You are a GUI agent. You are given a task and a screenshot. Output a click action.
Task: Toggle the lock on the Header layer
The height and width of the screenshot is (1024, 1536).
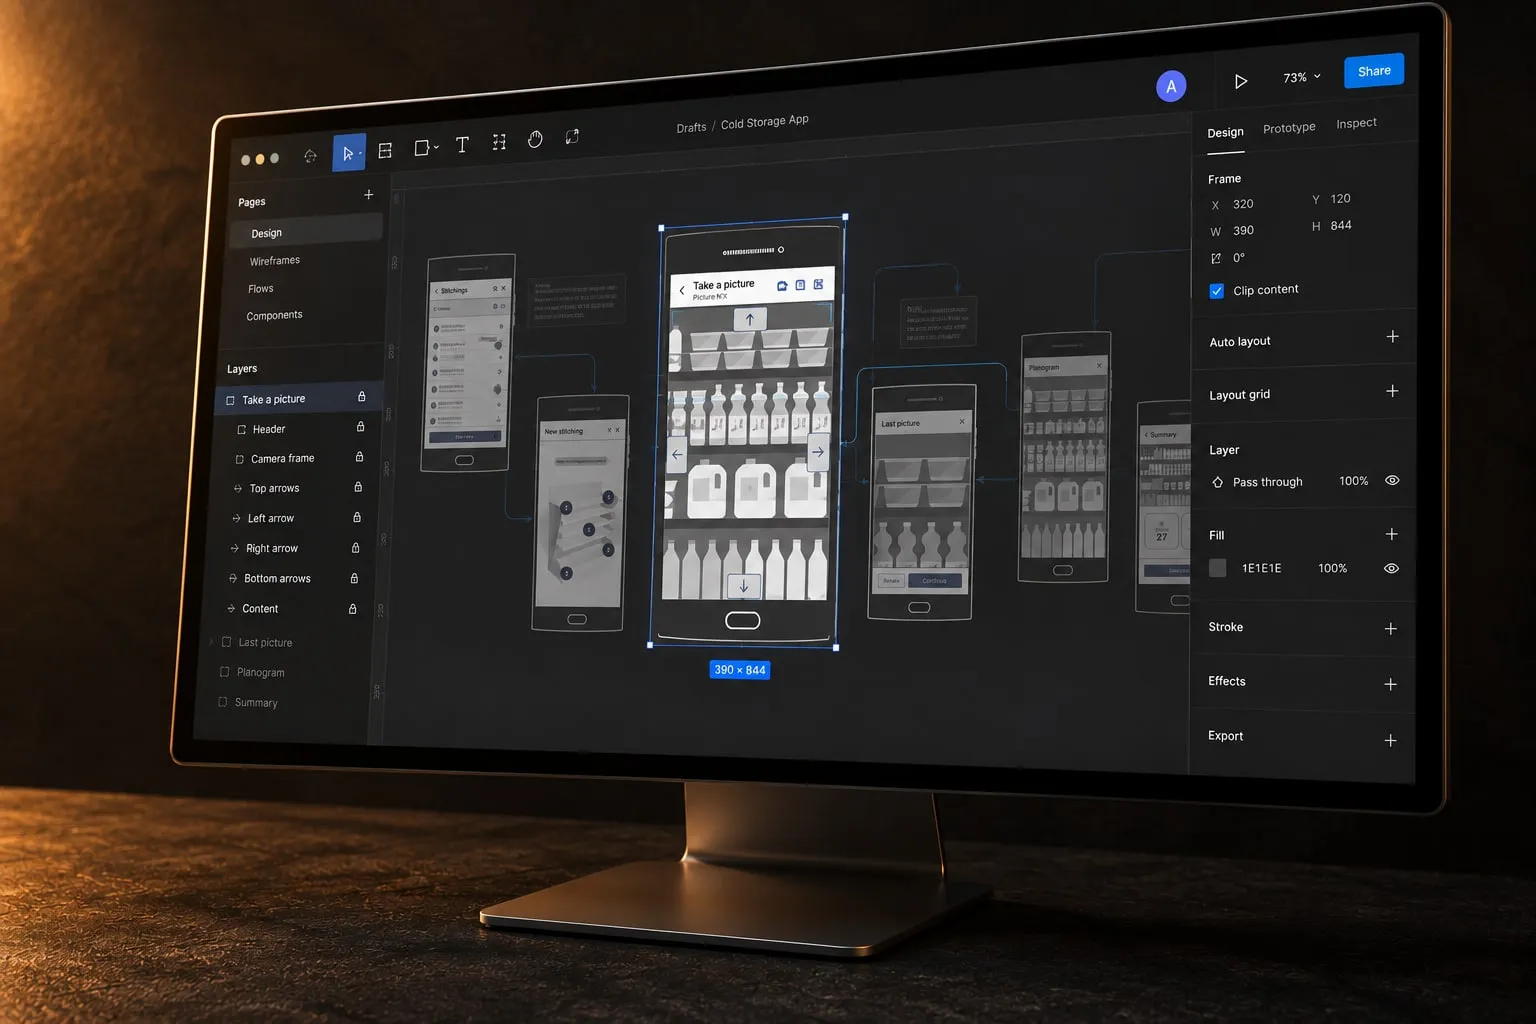(x=360, y=427)
